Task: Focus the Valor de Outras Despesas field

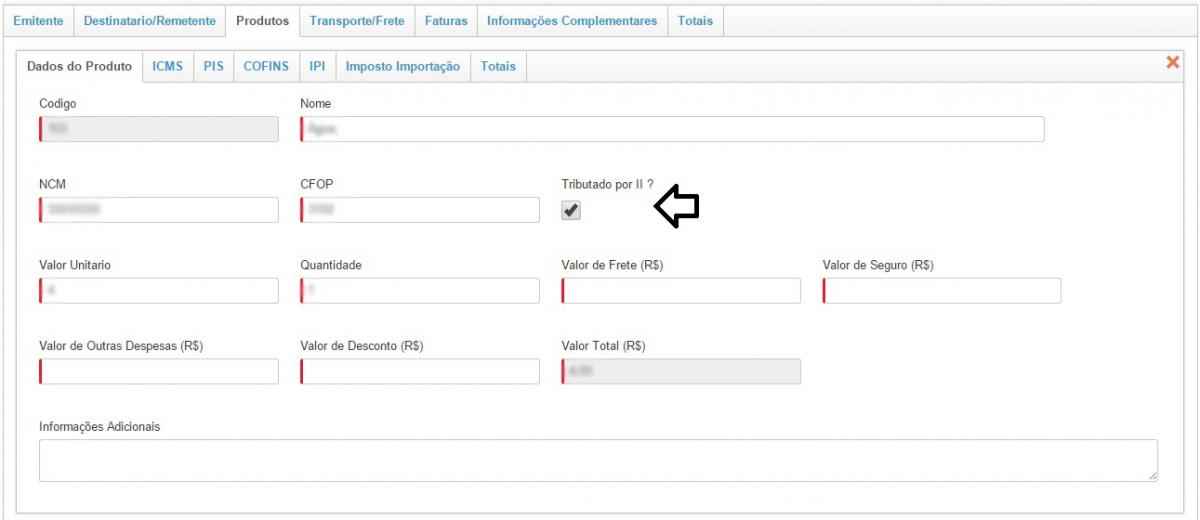Action: point(158,371)
